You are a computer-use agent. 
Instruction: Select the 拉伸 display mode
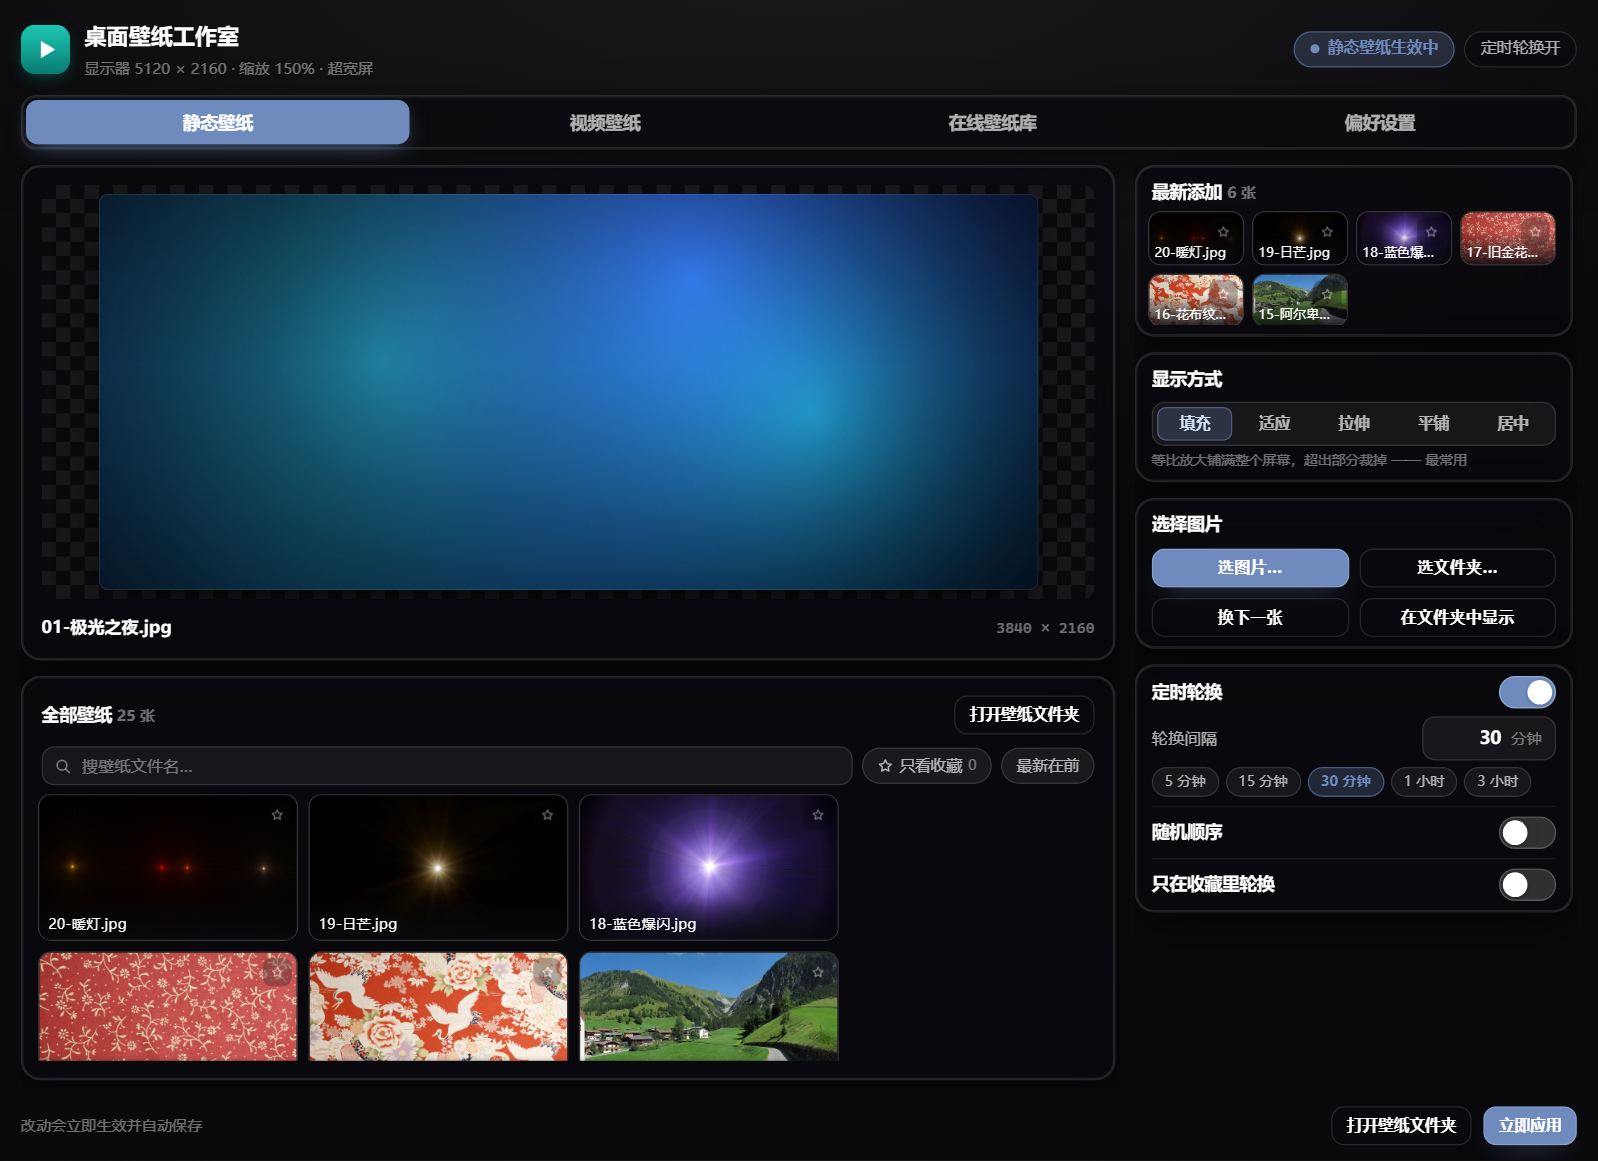tap(1354, 423)
